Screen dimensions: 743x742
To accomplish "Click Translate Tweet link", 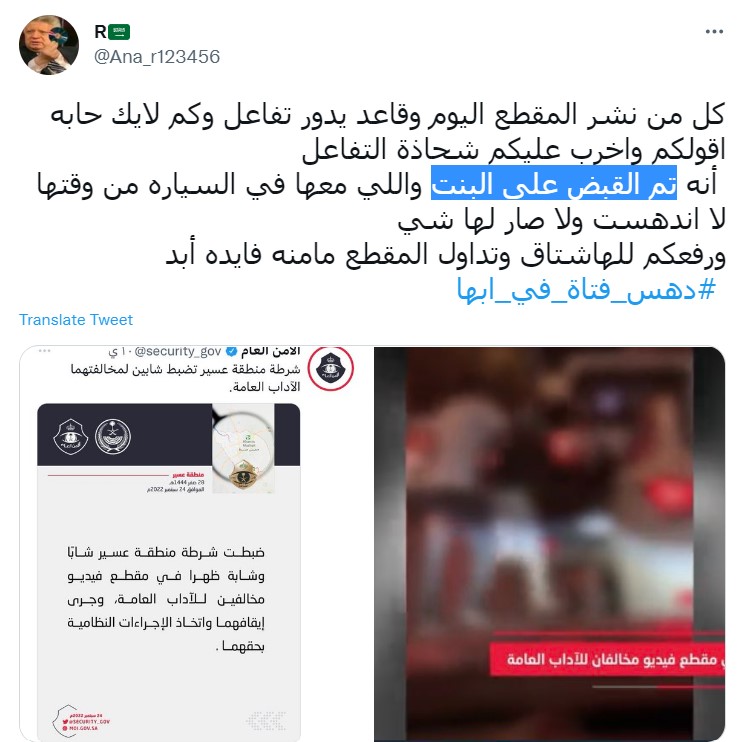I will (x=76, y=320).
